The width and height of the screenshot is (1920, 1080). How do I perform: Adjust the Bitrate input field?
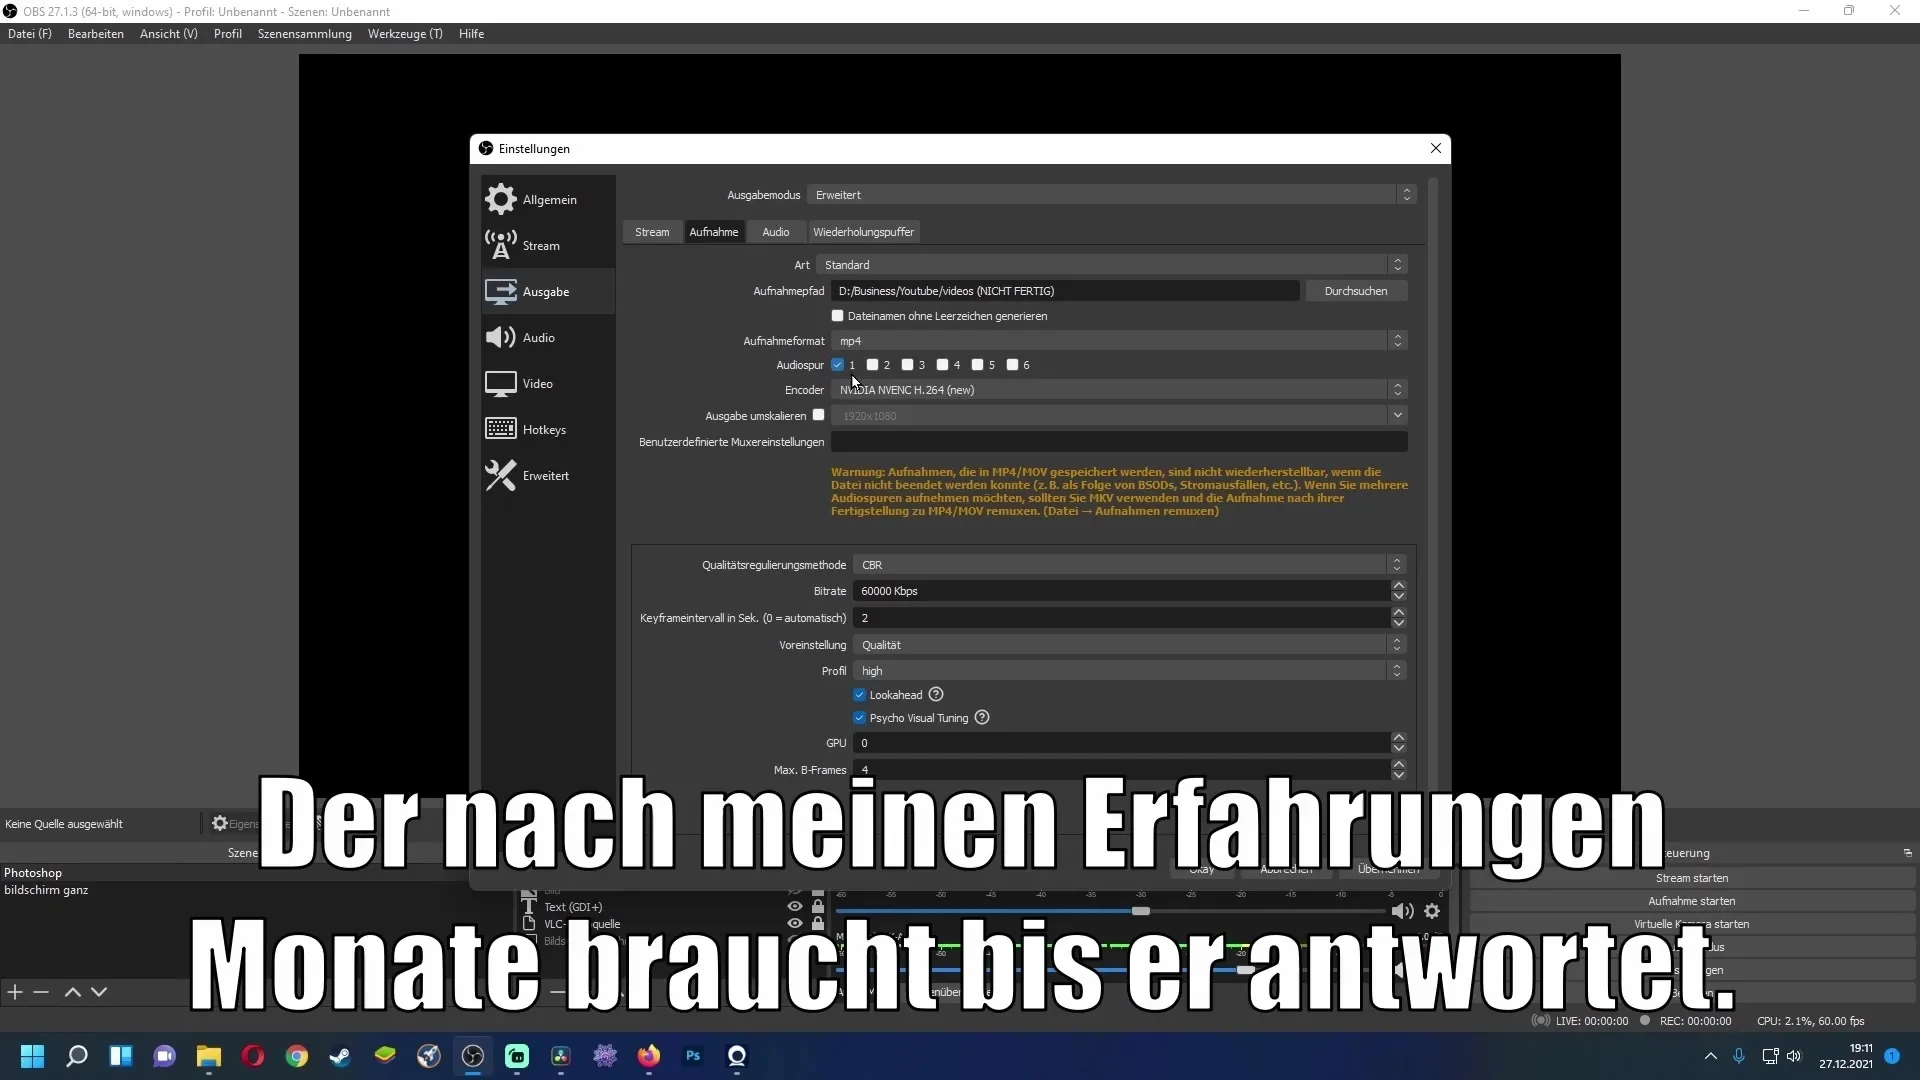pyautogui.click(x=1120, y=591)
